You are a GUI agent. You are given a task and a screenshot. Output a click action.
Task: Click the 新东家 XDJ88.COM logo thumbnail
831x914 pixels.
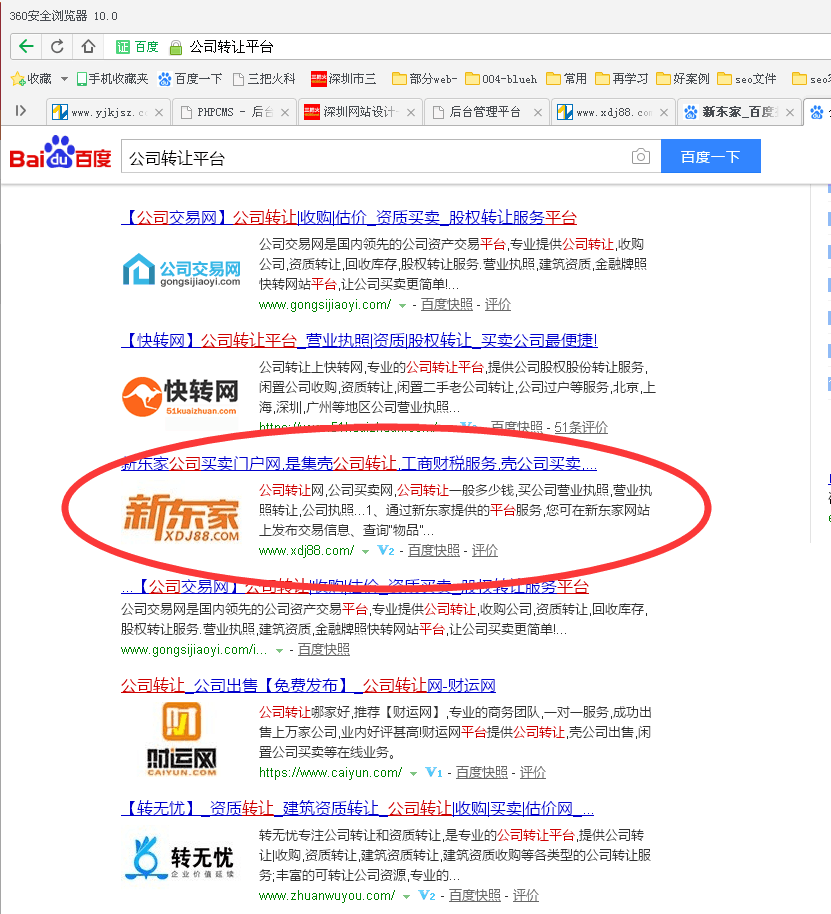[181, 518]
